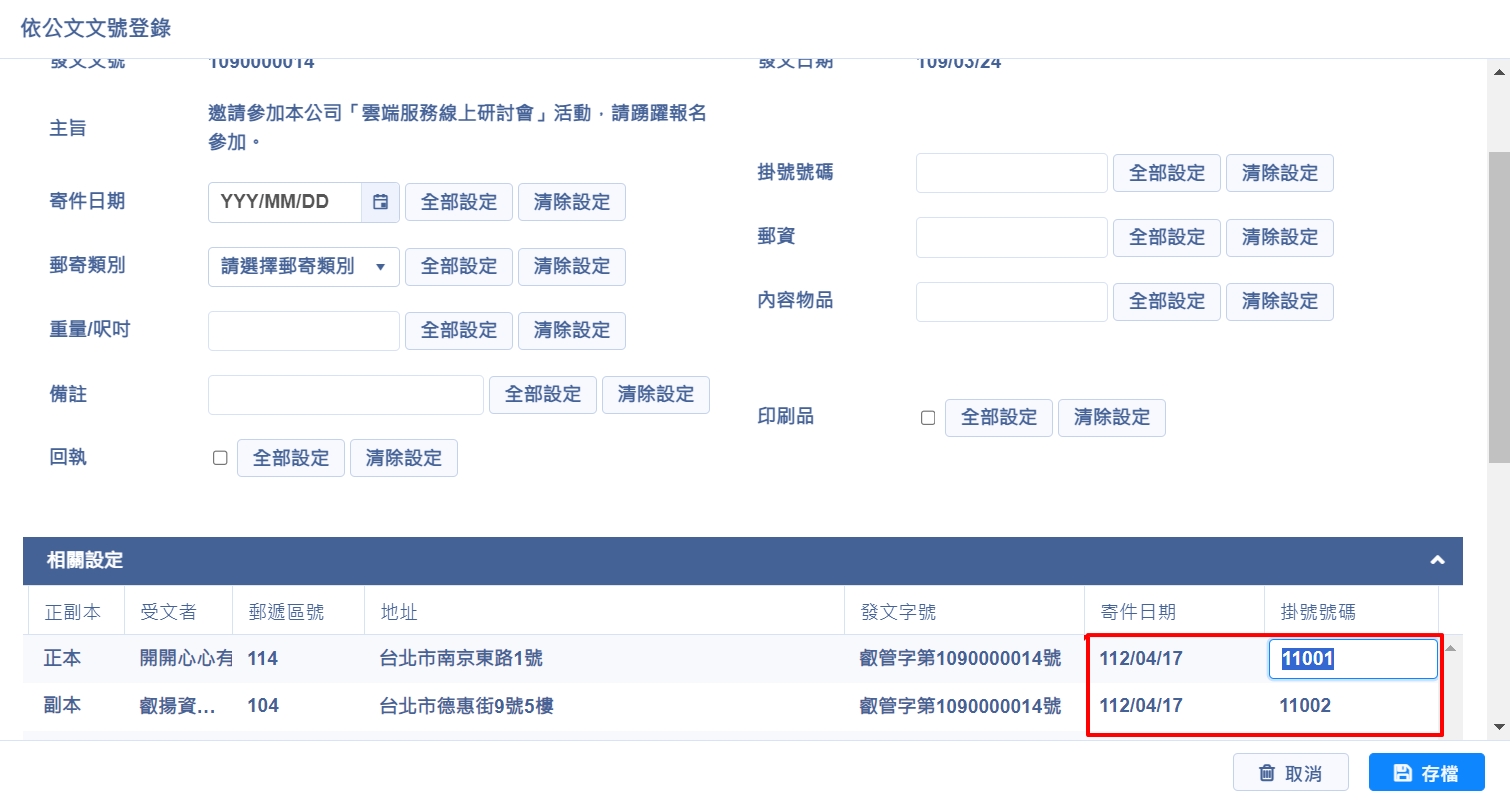This screenshot has width=1510, height=801.
Task: Click the 取消 cancel button
Action: click(x=1290, y=773)
